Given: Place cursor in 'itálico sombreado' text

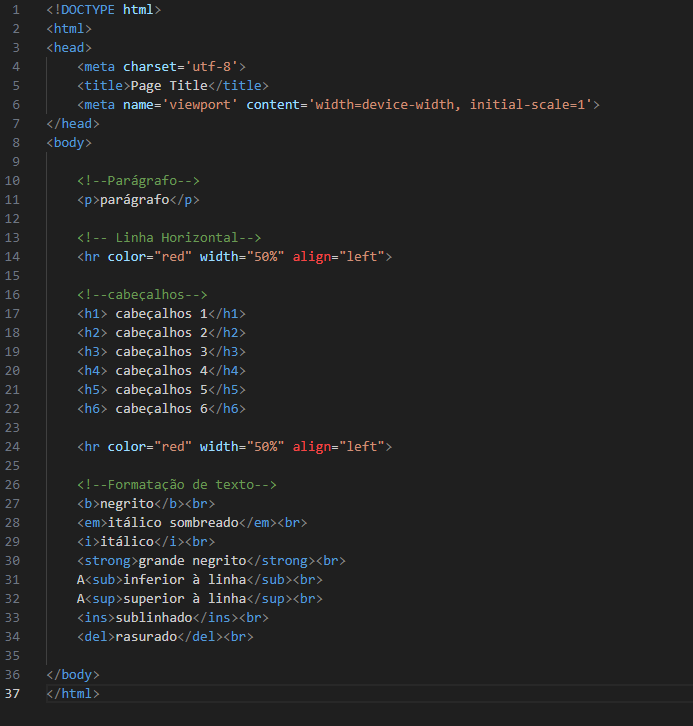Looking at the screenshot, I should [172, 522].
